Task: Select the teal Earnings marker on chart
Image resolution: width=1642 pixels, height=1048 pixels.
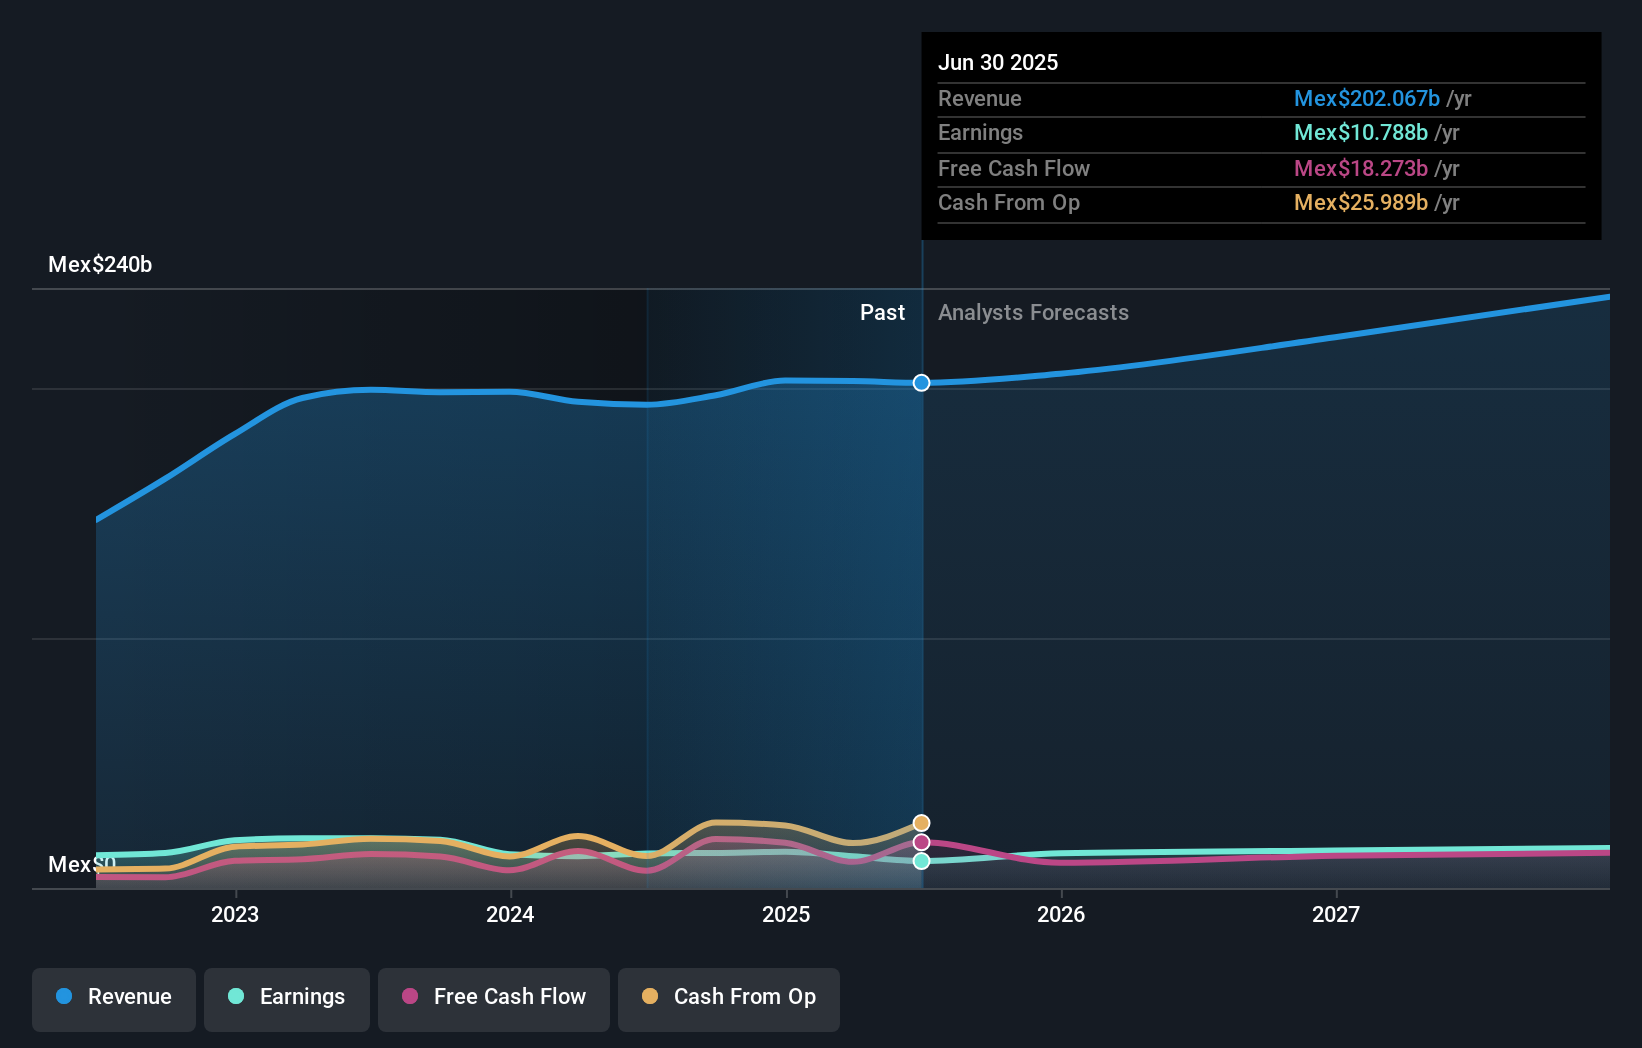Action: coord(921,861)
